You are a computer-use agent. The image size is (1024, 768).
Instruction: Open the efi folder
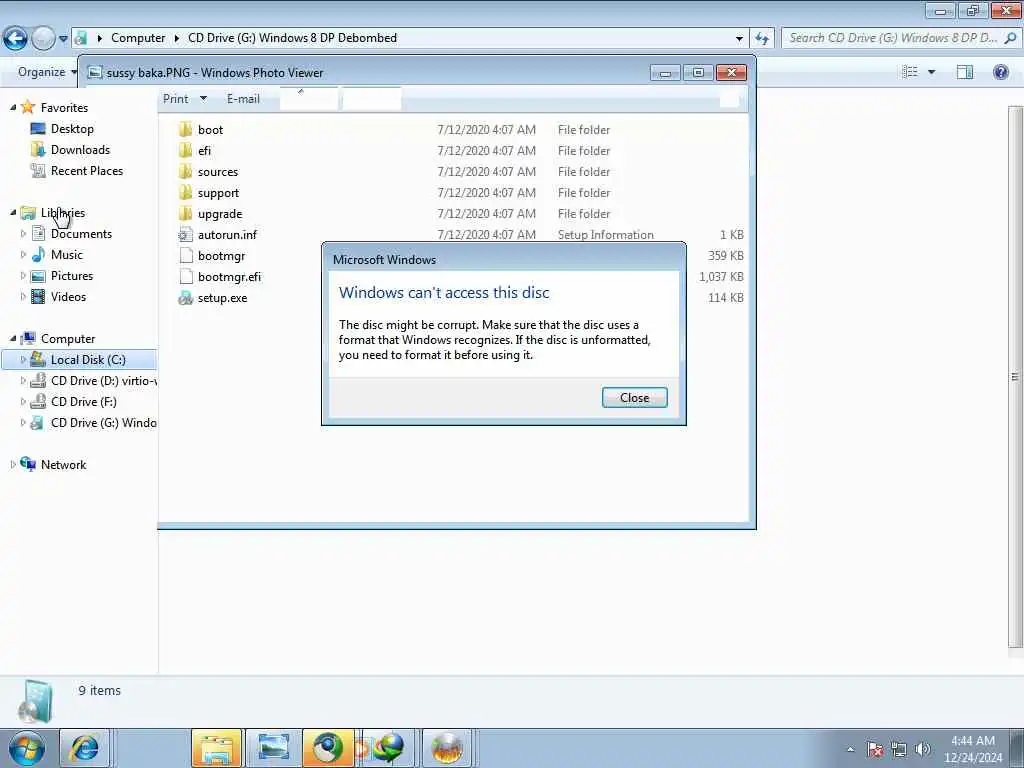204,150
